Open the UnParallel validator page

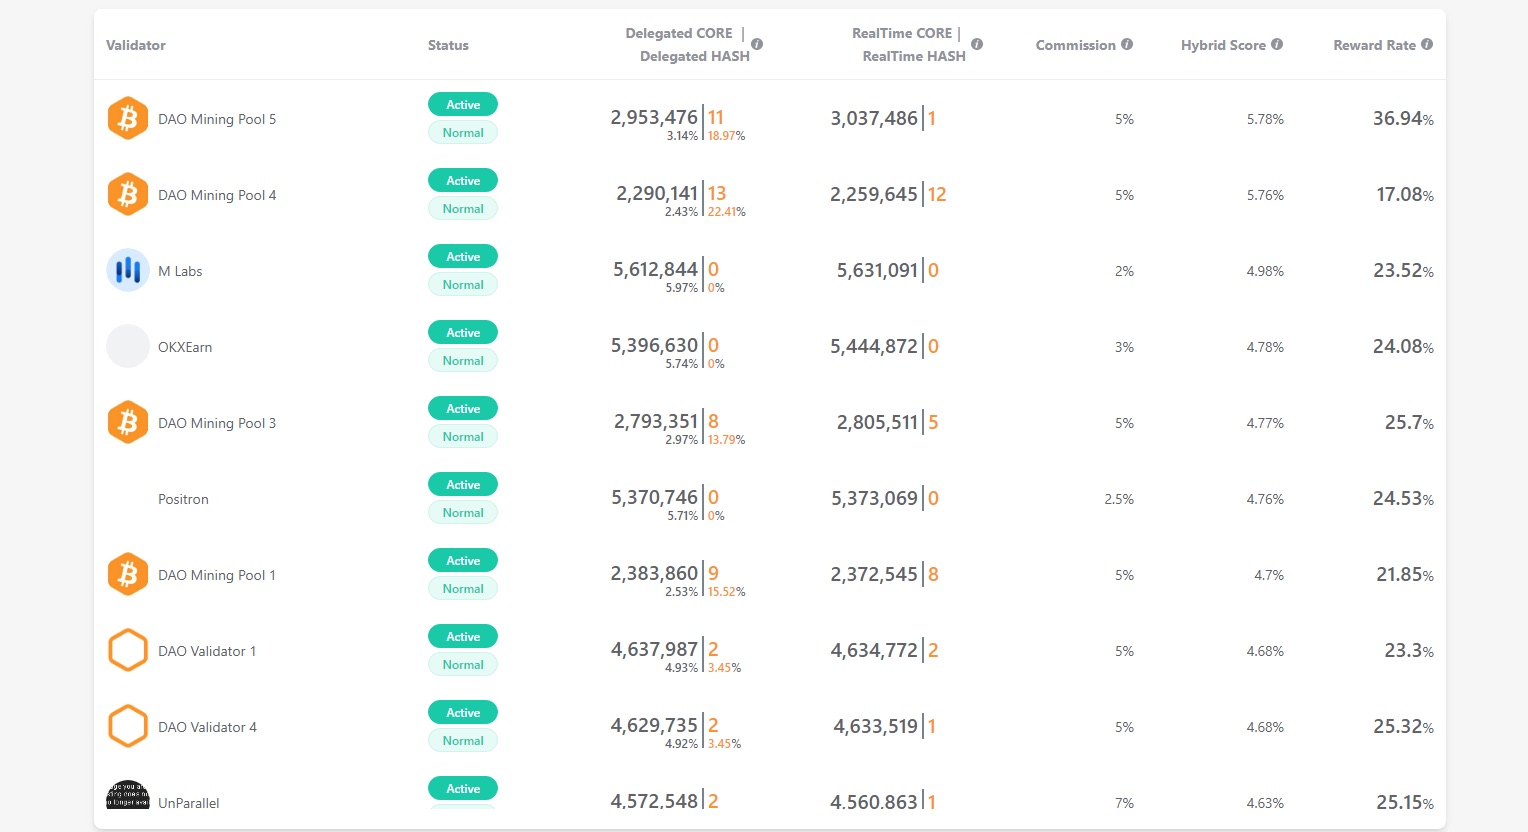pyautogui.click(x=189, y=803)
